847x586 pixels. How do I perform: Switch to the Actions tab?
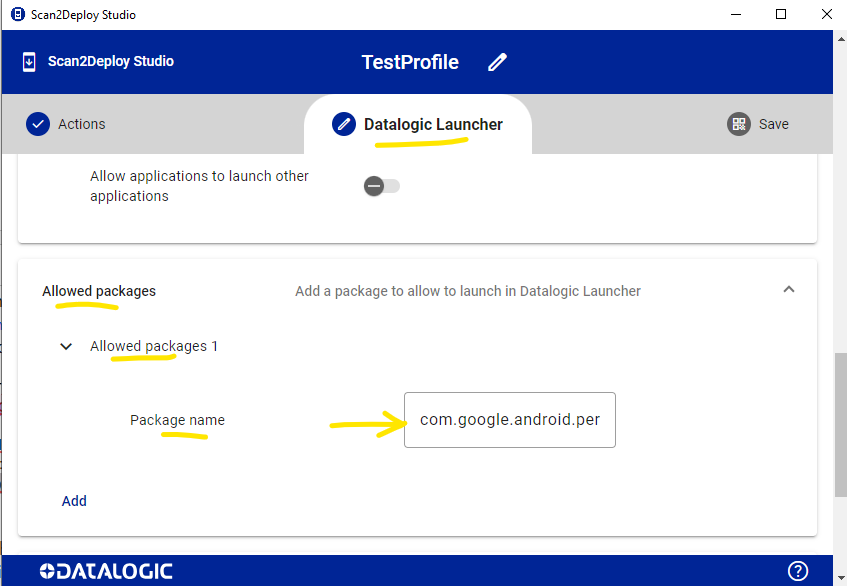coord(81,124)
